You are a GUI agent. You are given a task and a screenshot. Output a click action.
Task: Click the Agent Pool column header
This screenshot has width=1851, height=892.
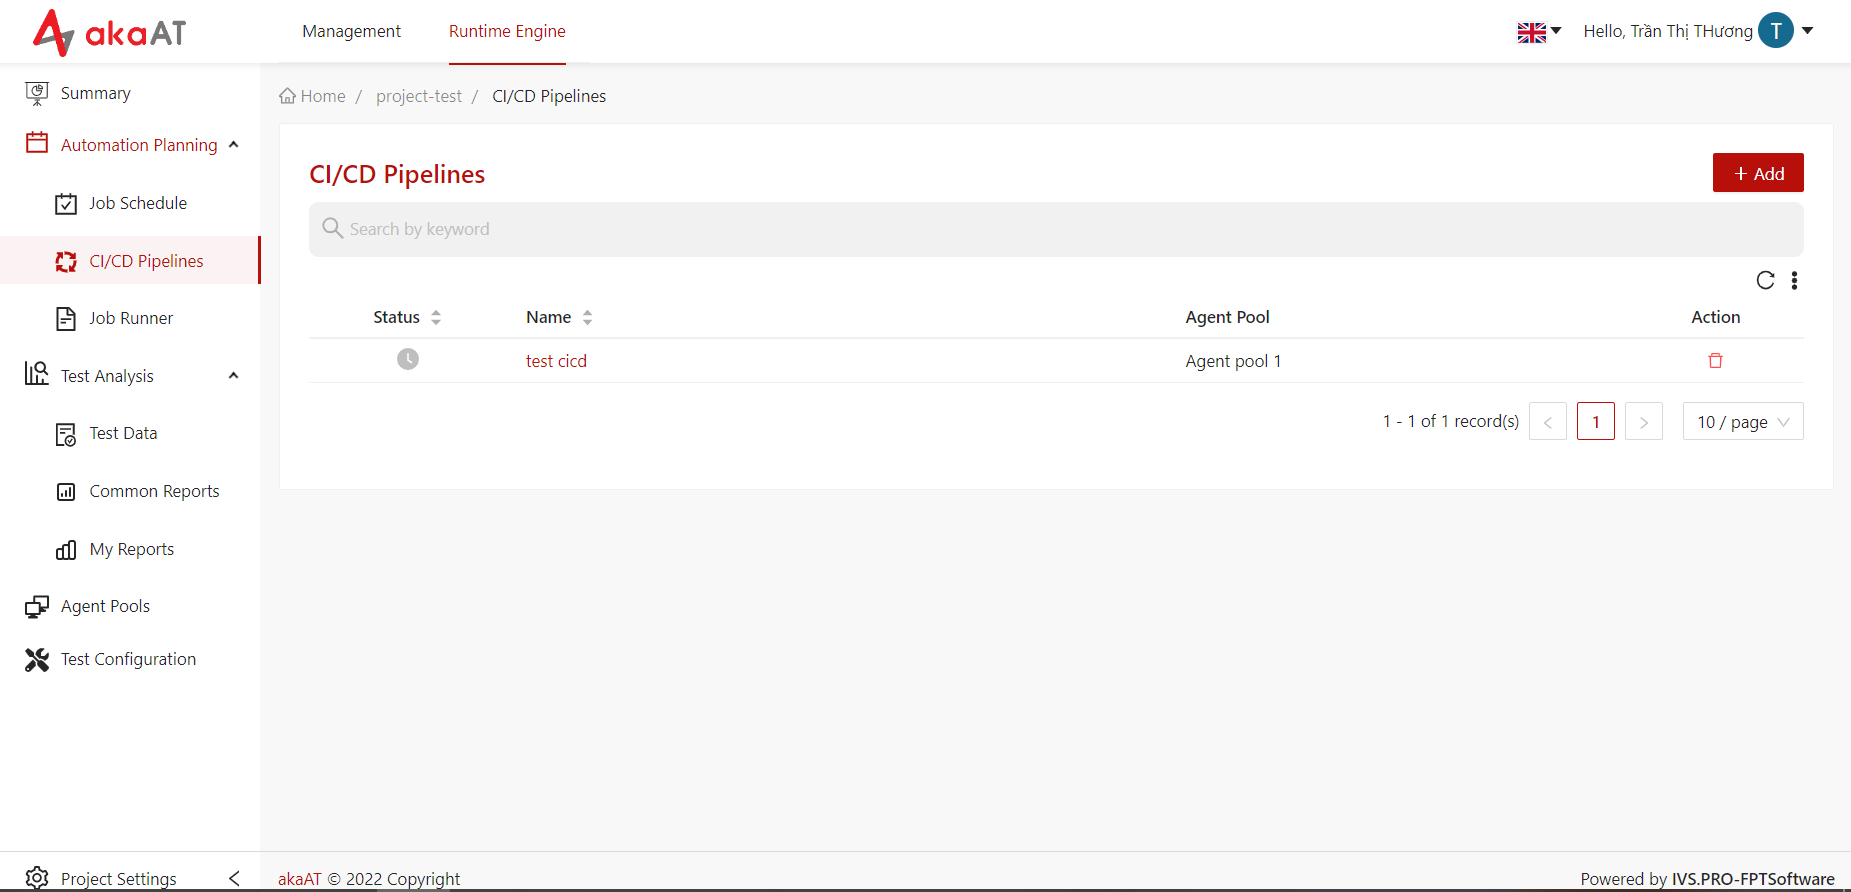(1227, 317)
